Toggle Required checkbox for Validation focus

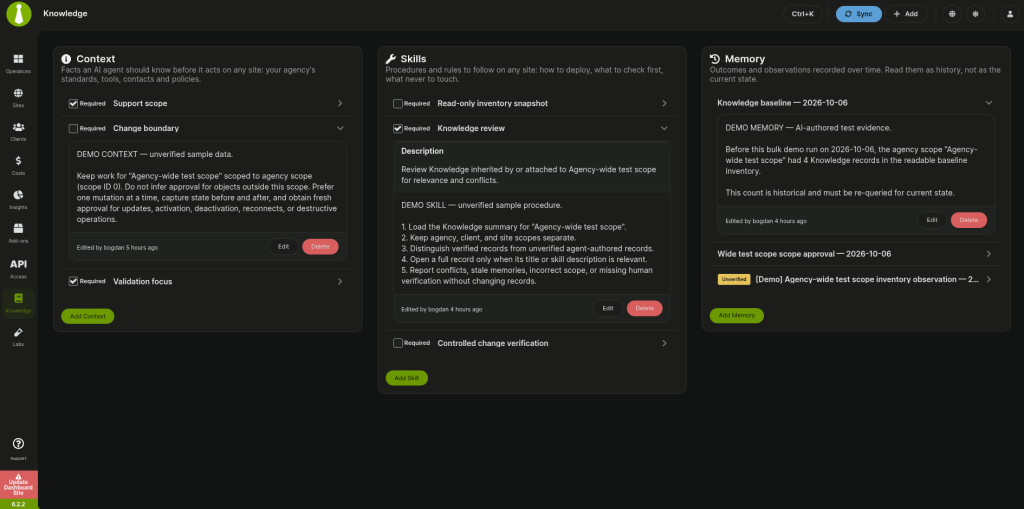point(73,282)
